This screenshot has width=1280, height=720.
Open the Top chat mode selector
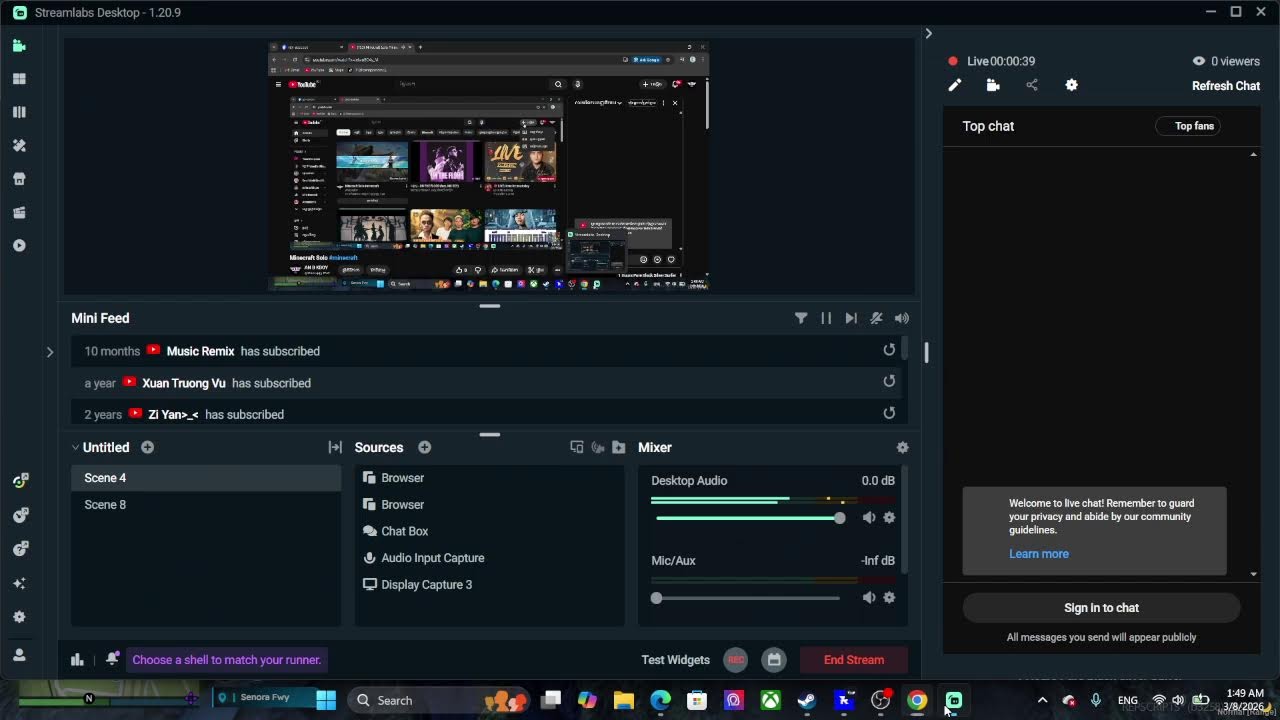pos(988,126)
